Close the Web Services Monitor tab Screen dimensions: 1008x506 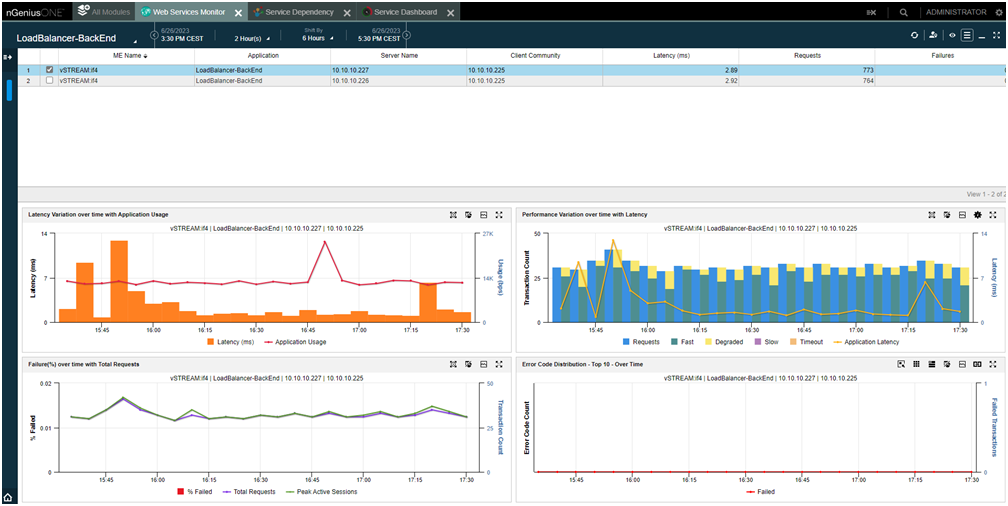(x=238, y=12)
